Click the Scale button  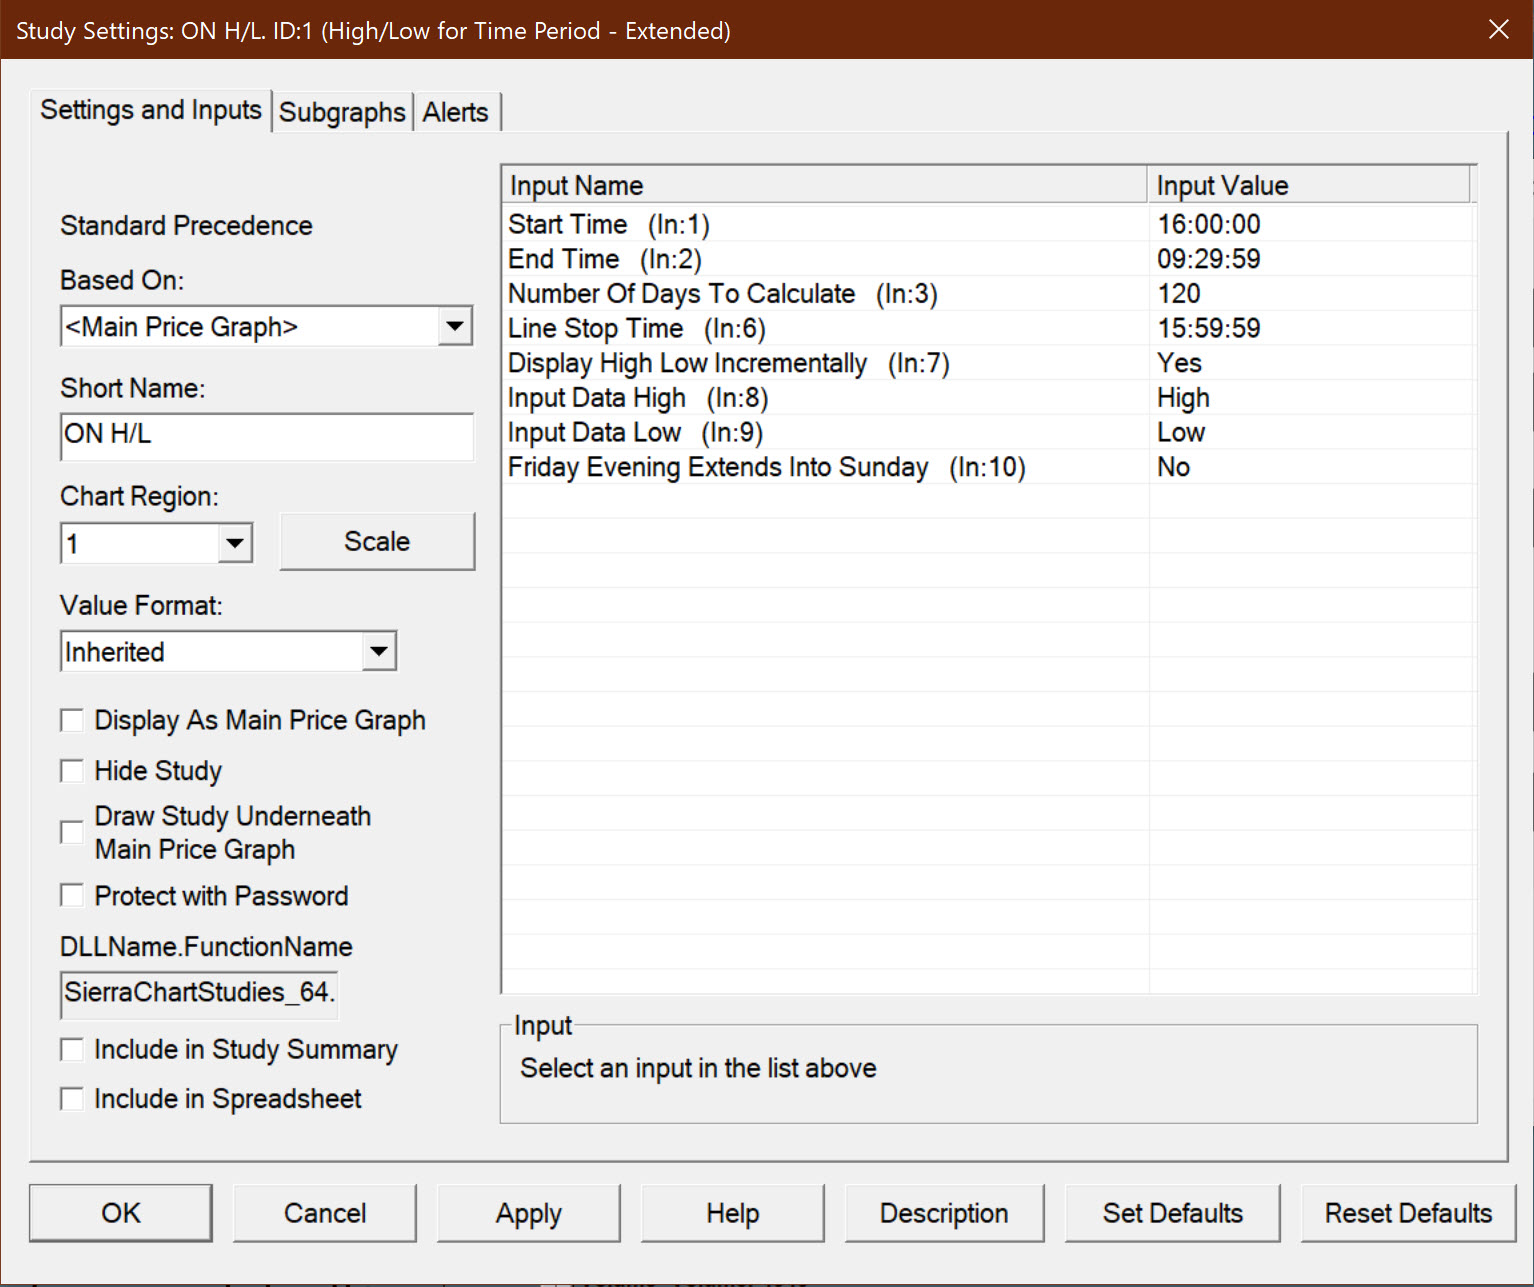pos(377,542)
